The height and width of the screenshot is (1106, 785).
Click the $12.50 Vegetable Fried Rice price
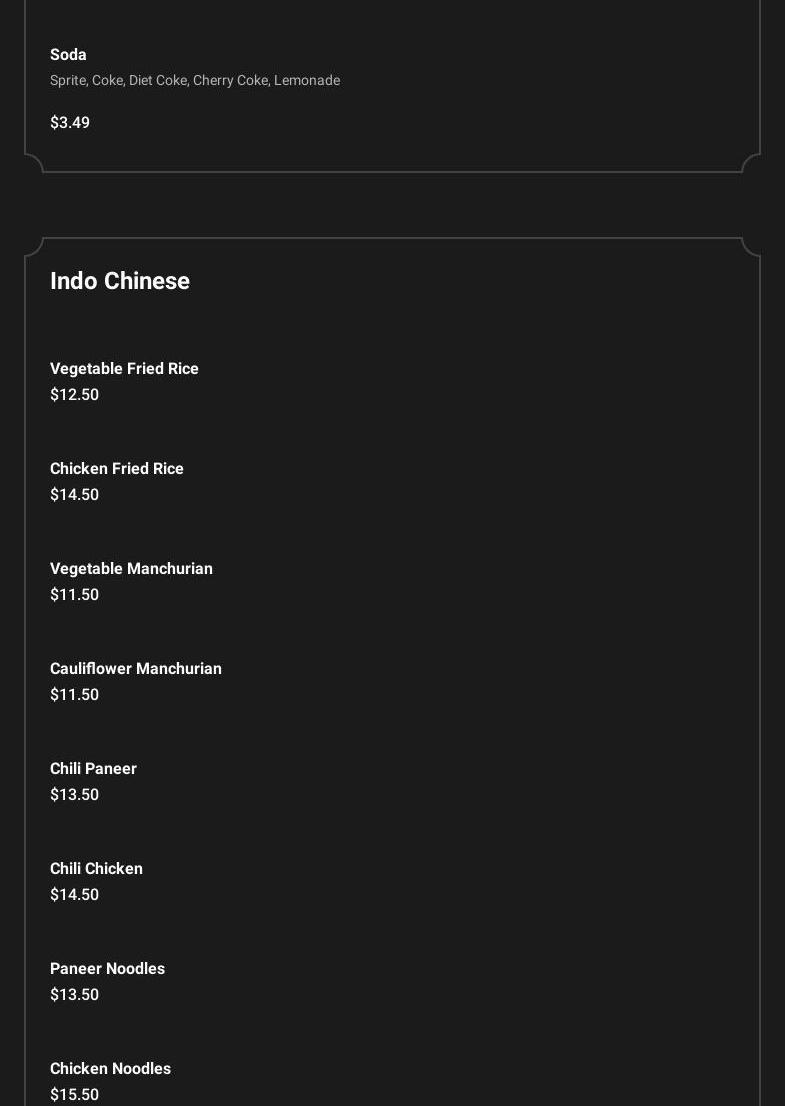coord(74,395)
